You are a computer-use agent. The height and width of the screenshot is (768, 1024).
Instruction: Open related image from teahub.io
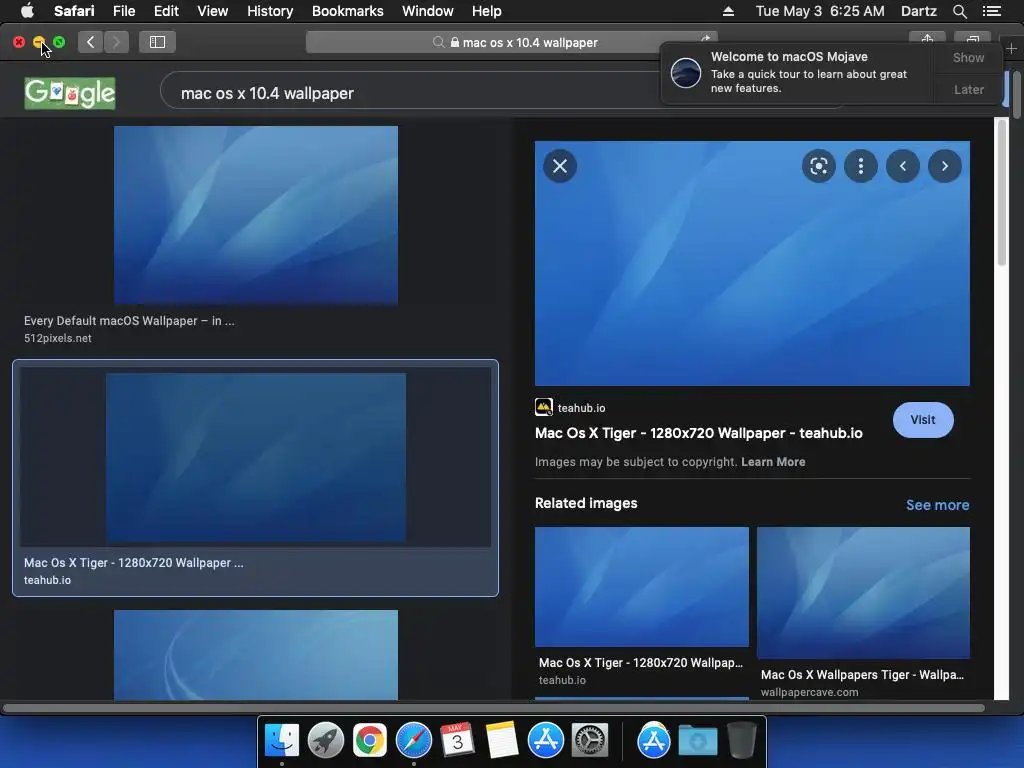click(641, 586)
